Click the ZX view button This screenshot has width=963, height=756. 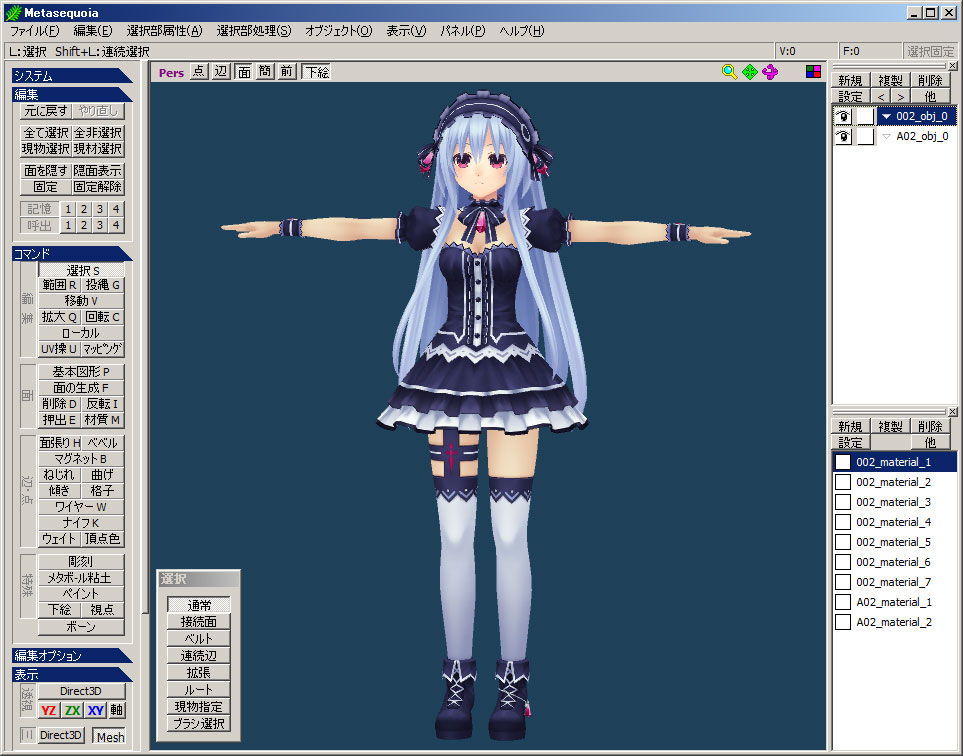pos(72,711)
